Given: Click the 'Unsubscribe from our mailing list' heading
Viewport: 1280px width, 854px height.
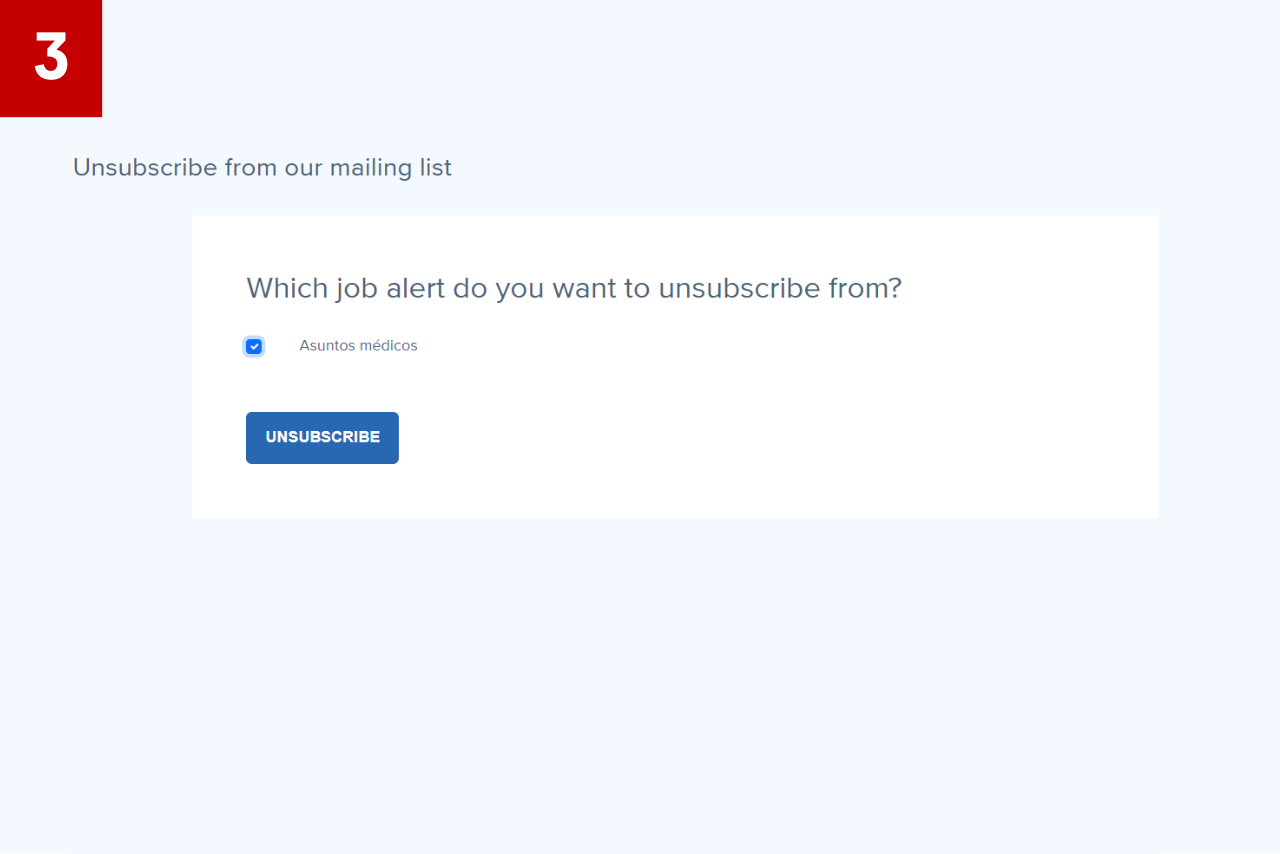Looking at the screenshot, I should tap(262, 168).
